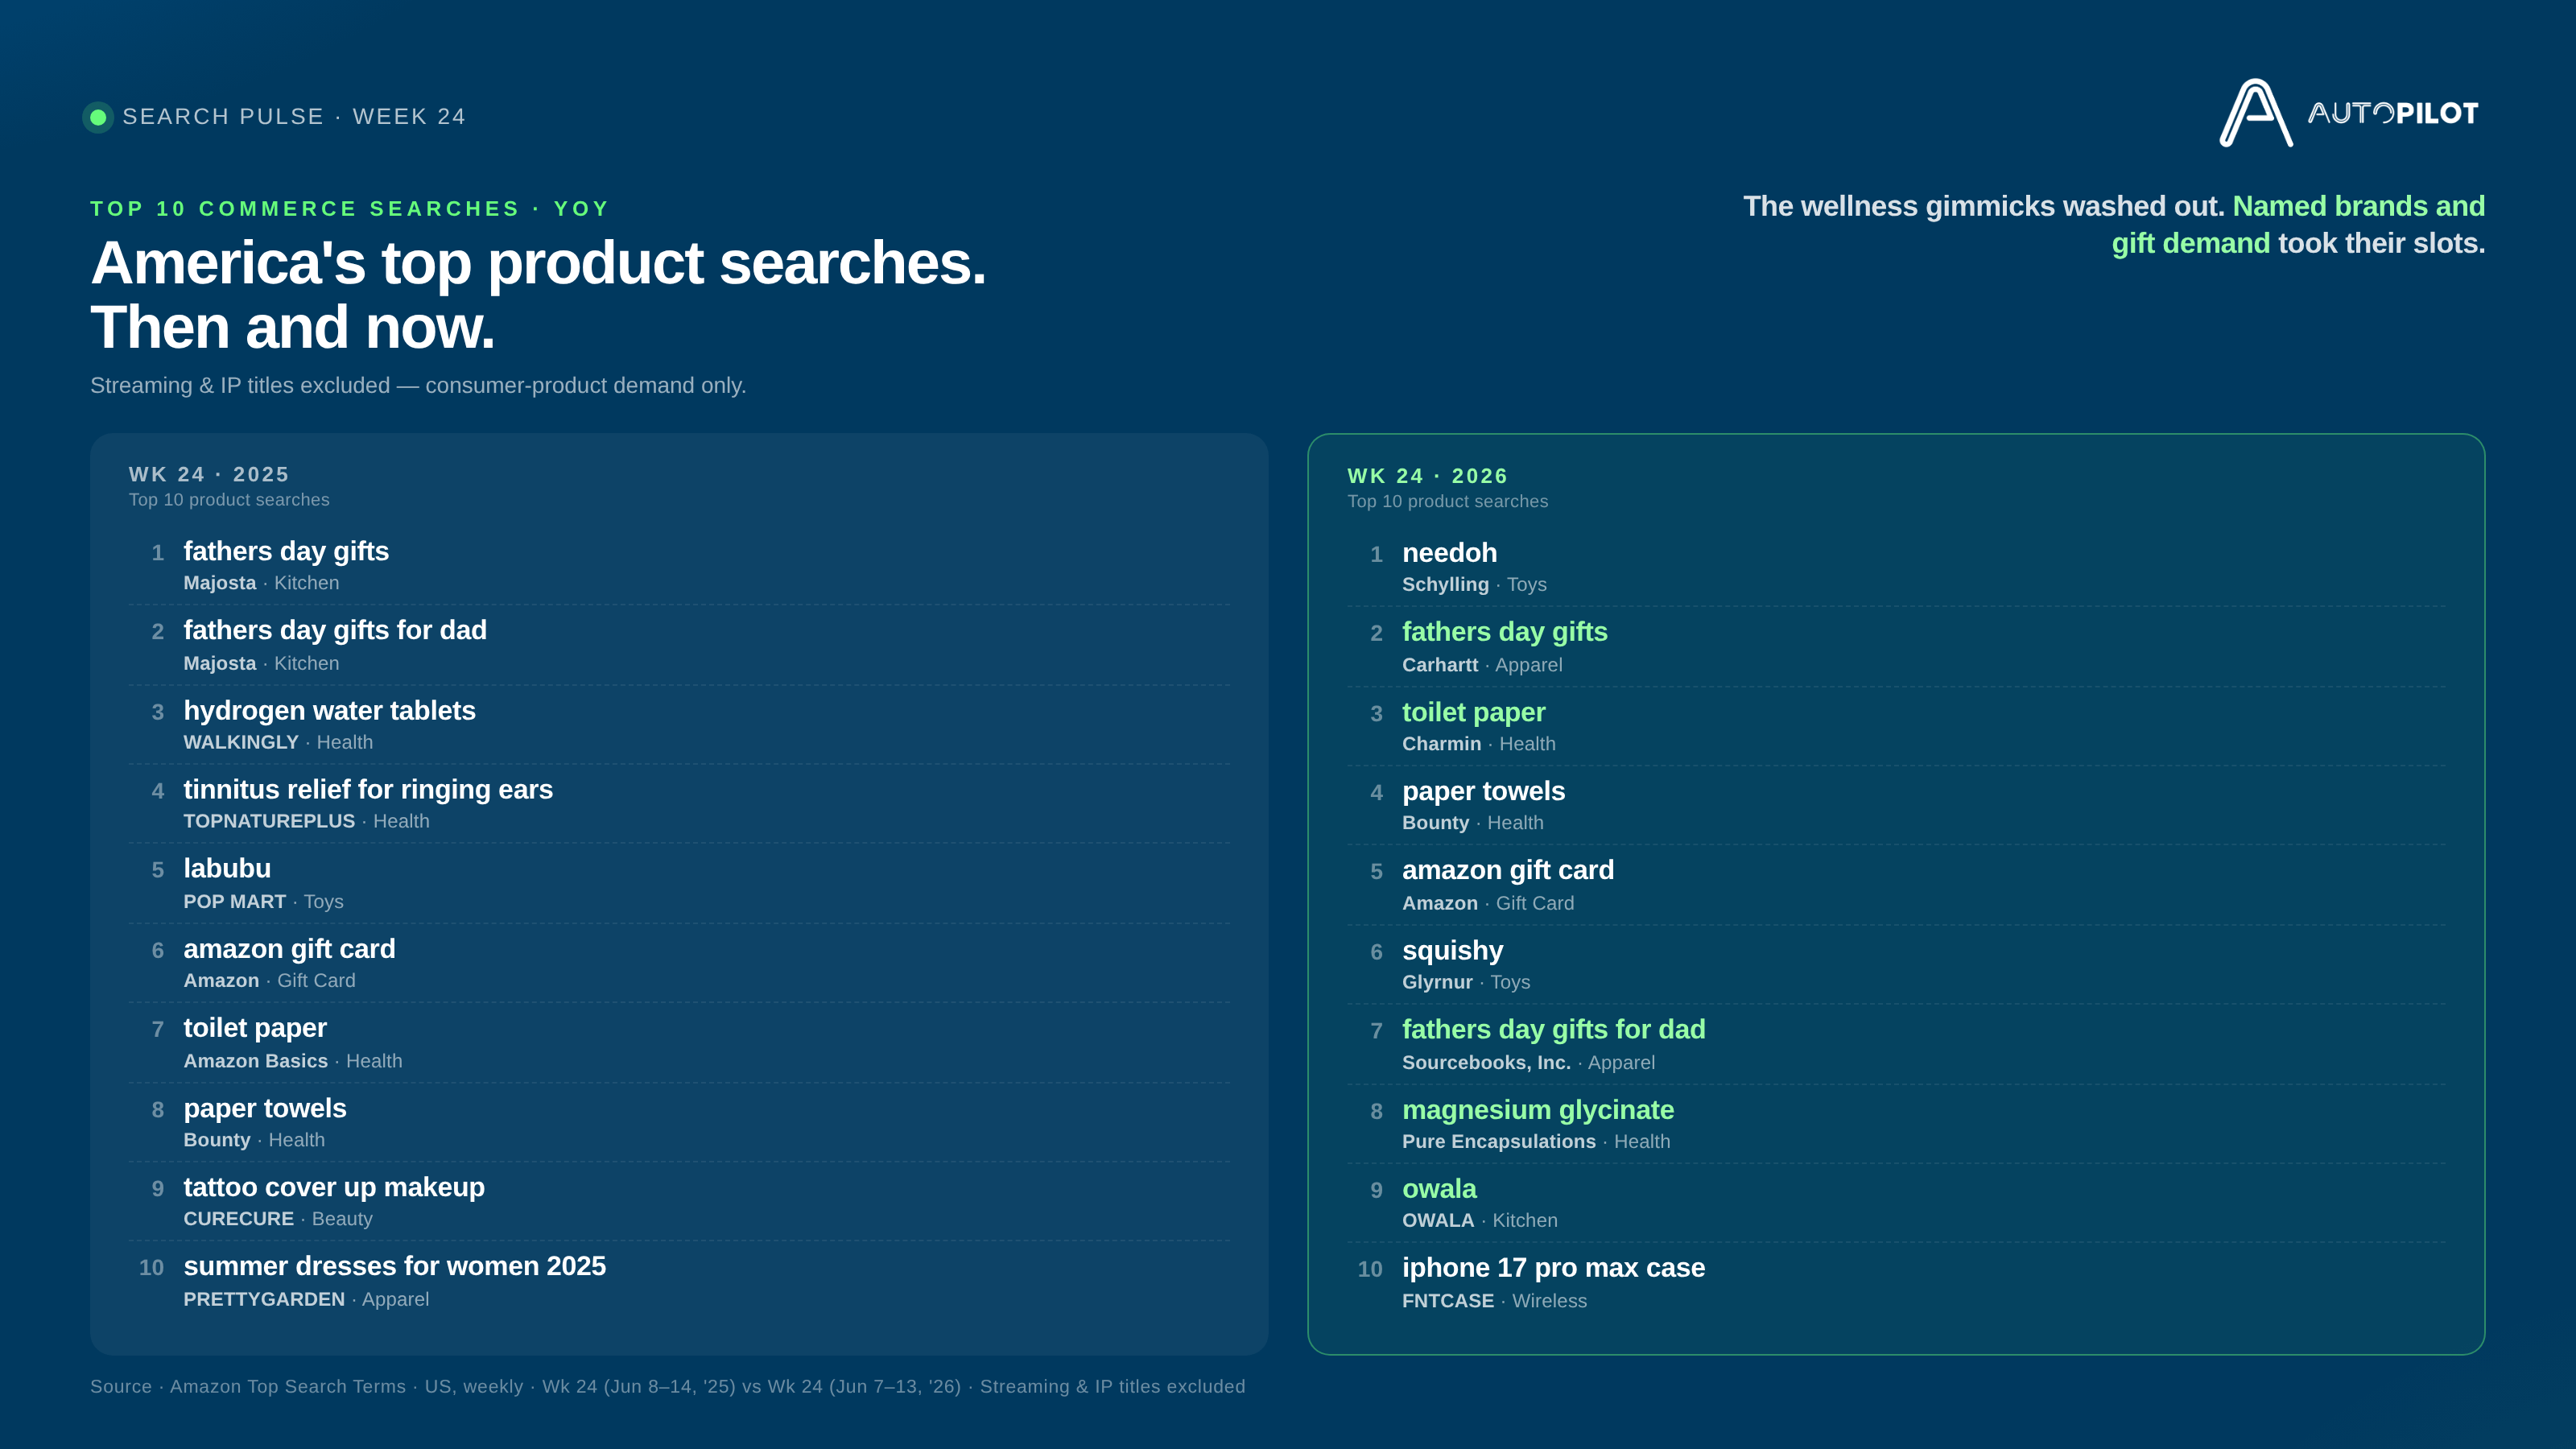Select 'Amazon · Gift Card' line in 2026 list

tap(1488, 902)
